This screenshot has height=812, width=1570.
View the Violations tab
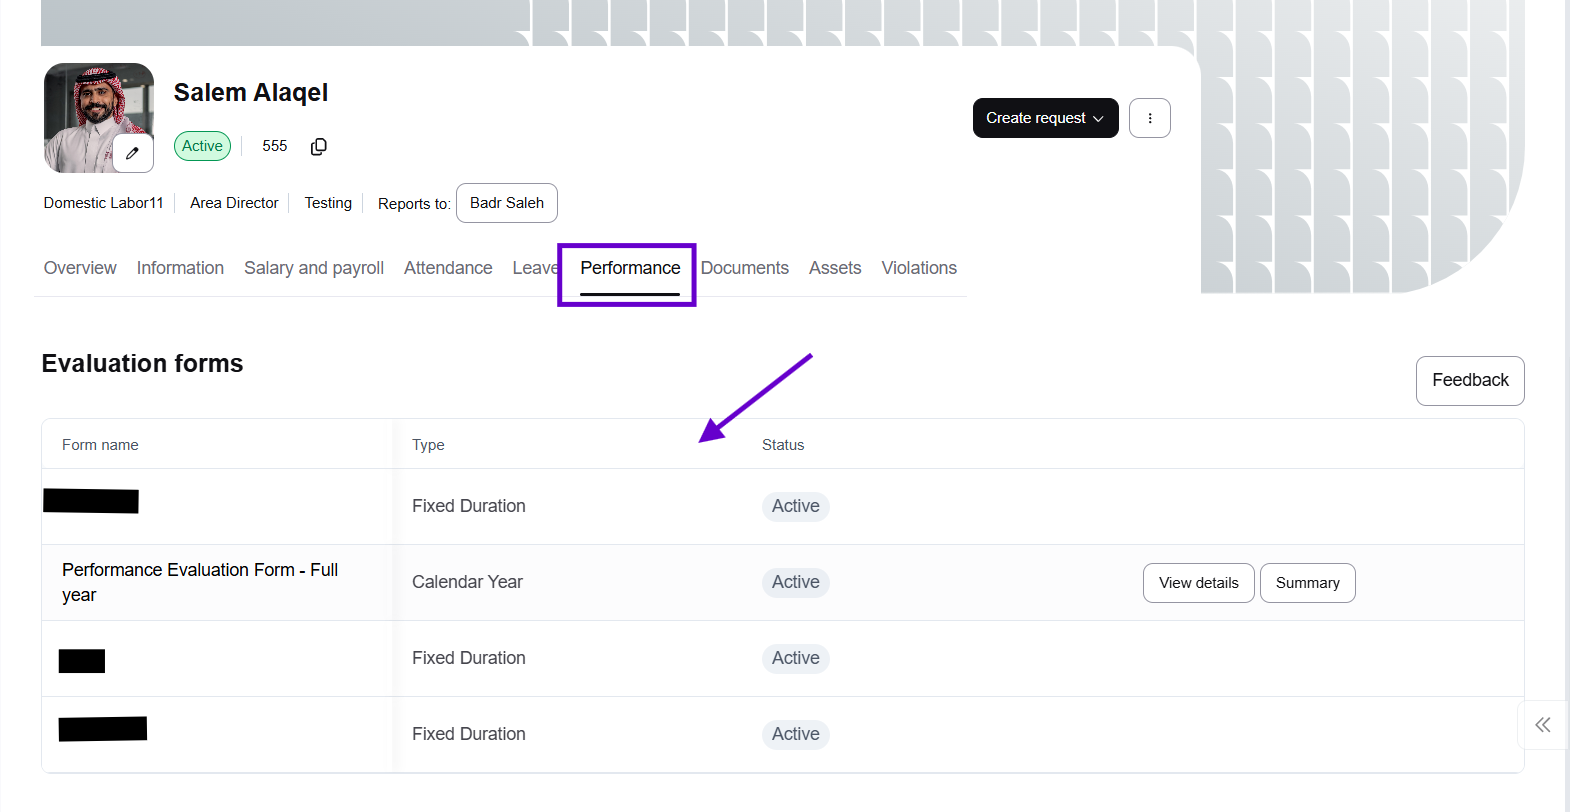click(919, 268)
